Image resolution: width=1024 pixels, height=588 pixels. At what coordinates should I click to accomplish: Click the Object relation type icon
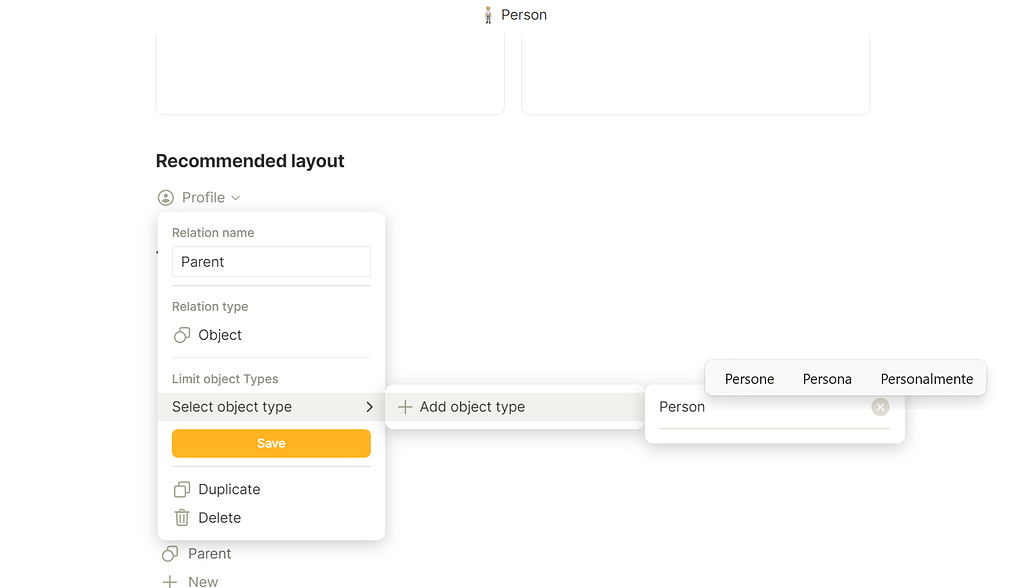click(181, 335)
